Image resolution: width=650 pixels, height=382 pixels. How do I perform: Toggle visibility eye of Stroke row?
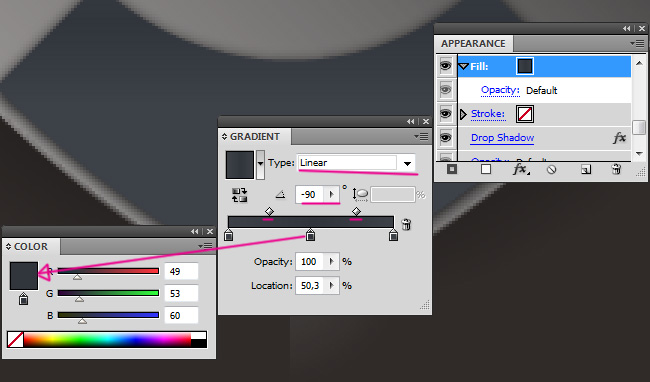point(446,114)
